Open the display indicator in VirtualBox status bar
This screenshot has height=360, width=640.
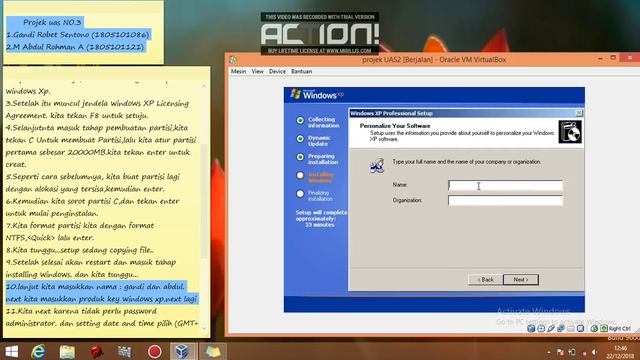point(580,328)
